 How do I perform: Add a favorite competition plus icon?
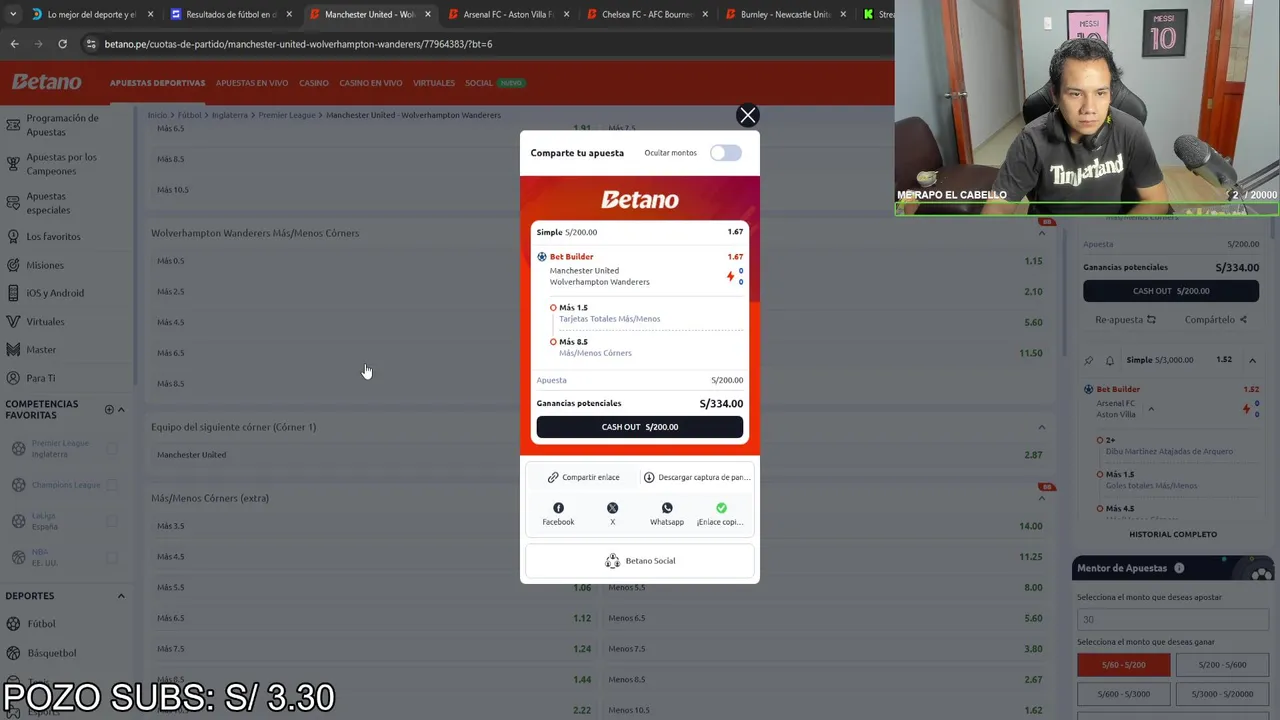[x=109, y=409]
